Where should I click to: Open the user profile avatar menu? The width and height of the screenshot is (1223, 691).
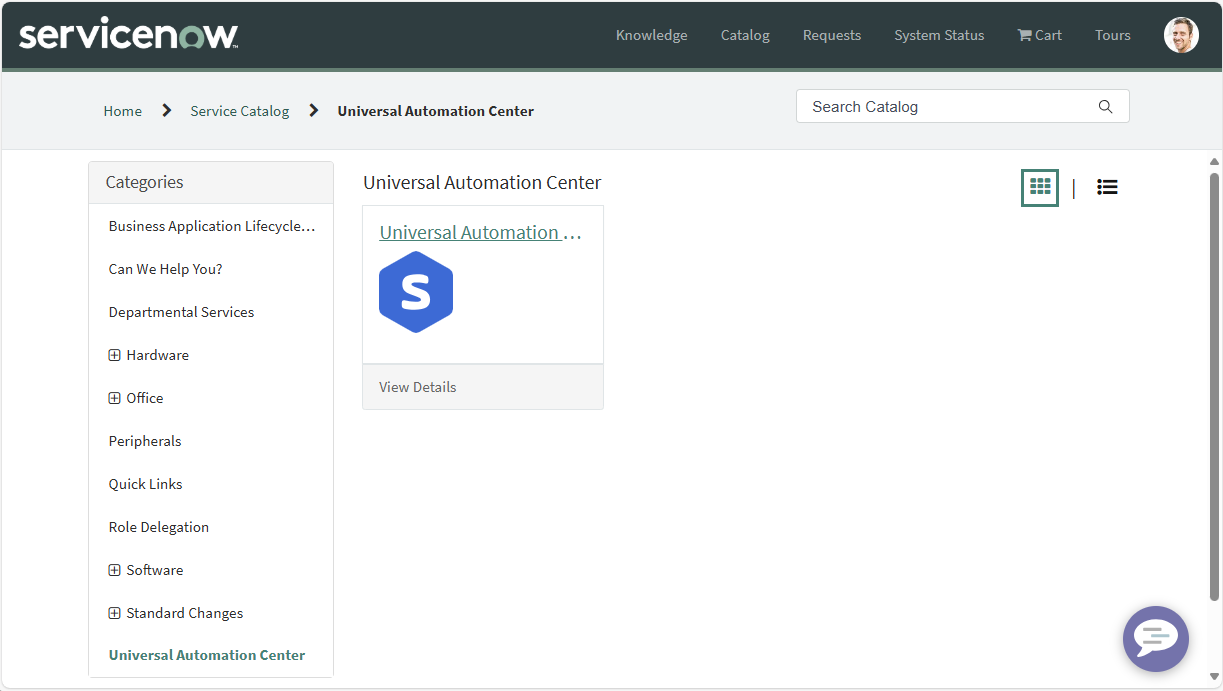click(1181, 35)
